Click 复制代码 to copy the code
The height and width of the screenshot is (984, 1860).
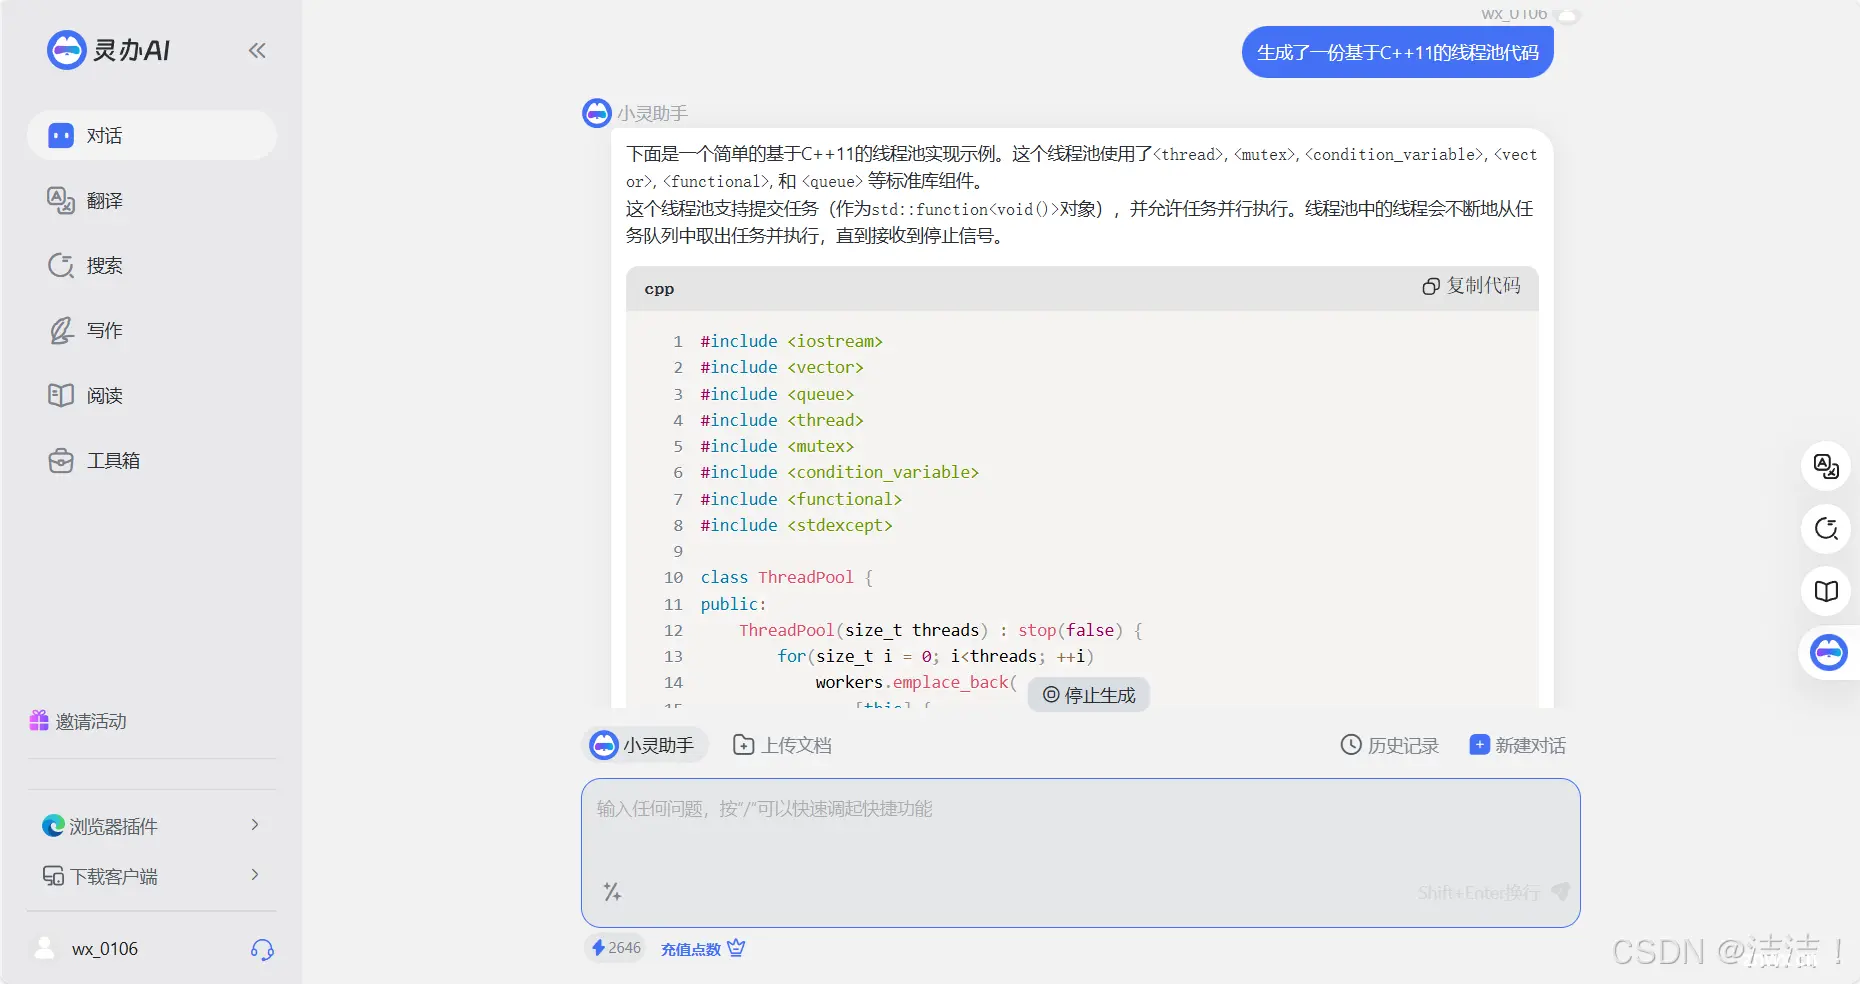pos(1471,286)
